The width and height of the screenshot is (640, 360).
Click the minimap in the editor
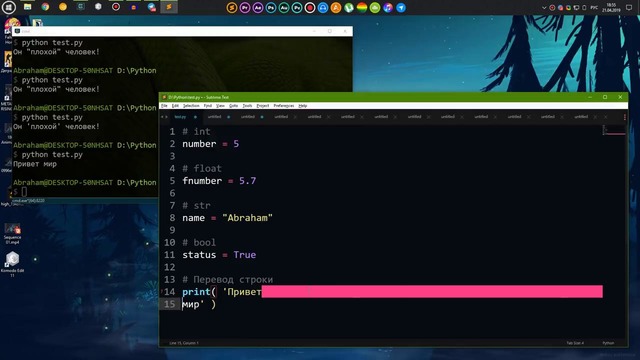coord(614,131)
